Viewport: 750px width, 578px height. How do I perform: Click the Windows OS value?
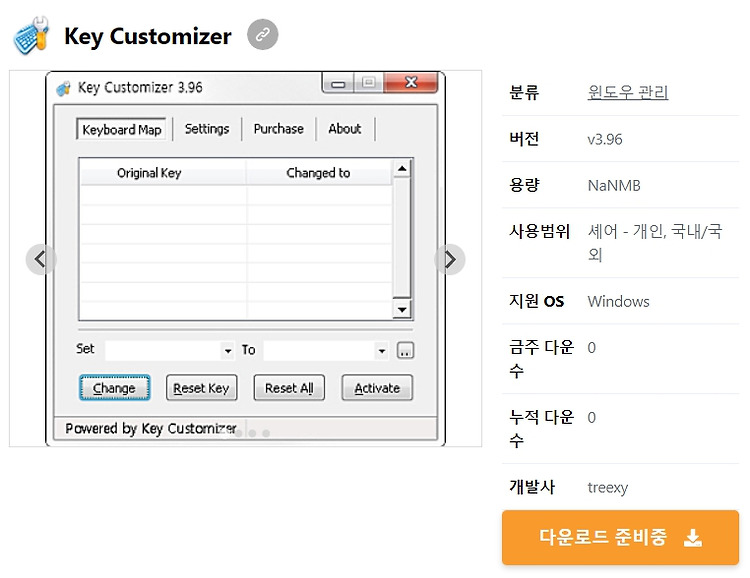[618, 301]
